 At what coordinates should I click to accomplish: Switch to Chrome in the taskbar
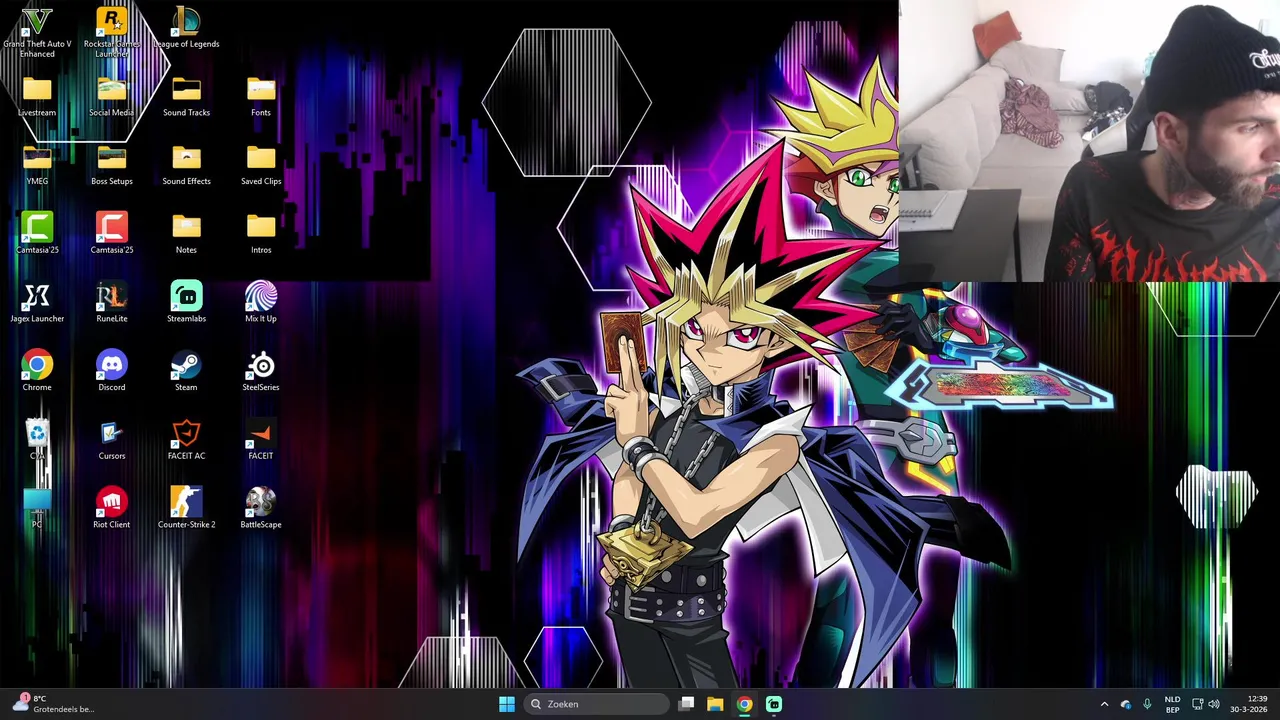coord(744,704)
